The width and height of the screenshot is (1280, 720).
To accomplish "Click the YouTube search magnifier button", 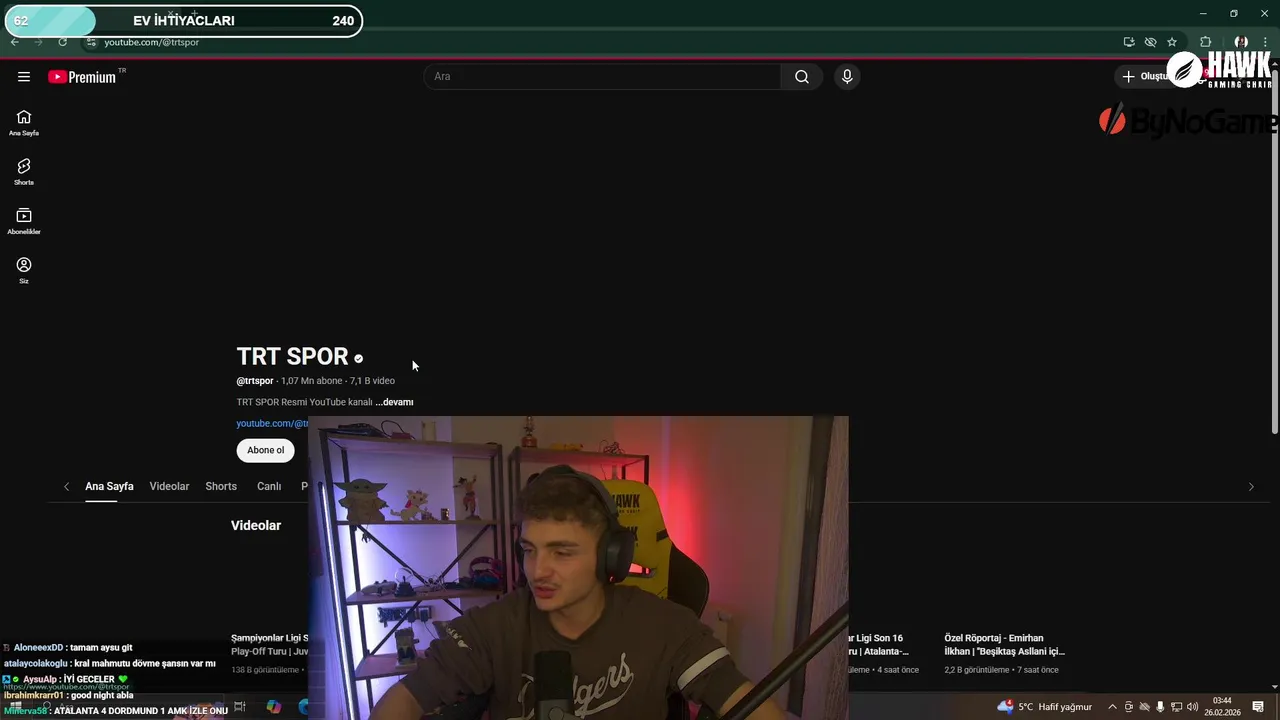I will (x=802, y=77).
